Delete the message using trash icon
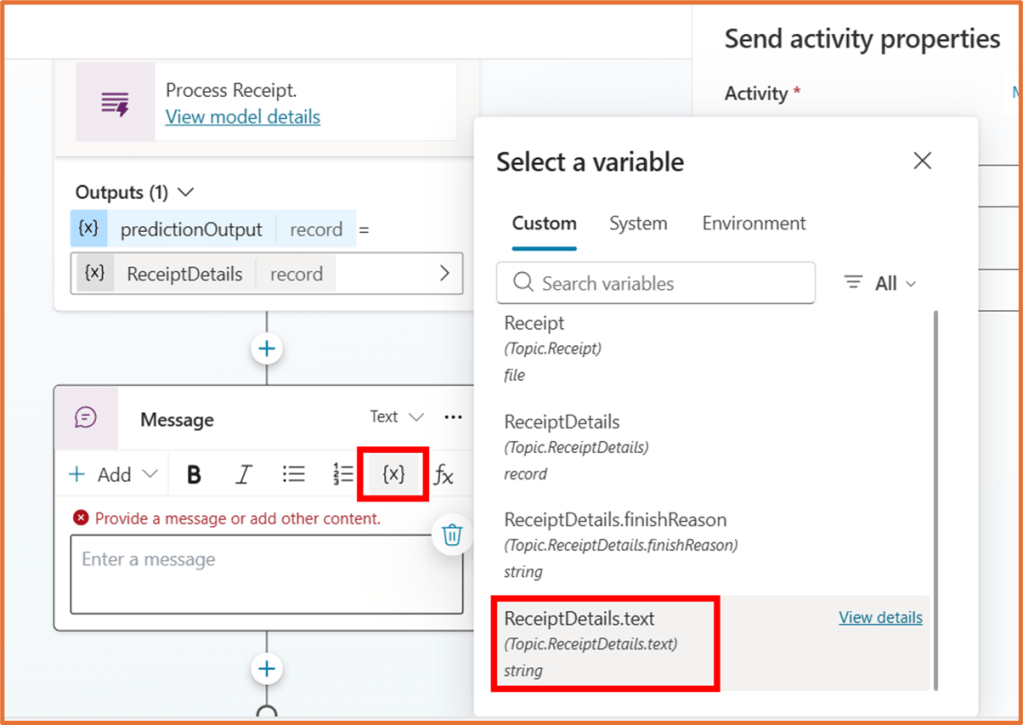 [x=452, y=535]
